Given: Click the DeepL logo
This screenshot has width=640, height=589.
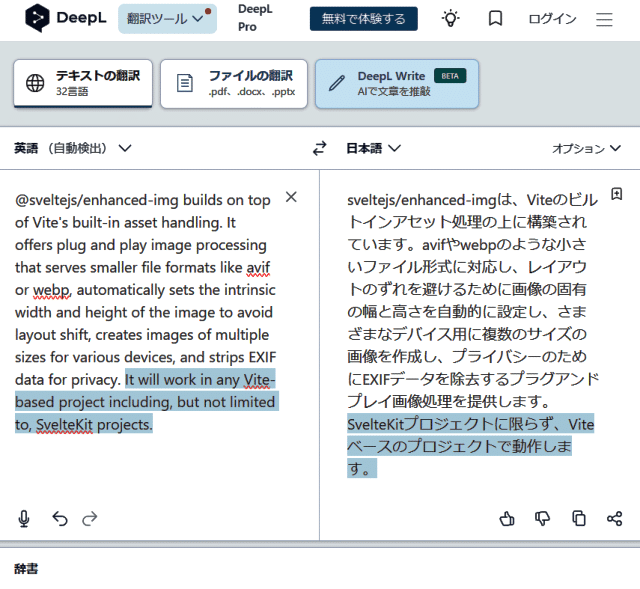Looking at the screenshot, I should (65, 18).
